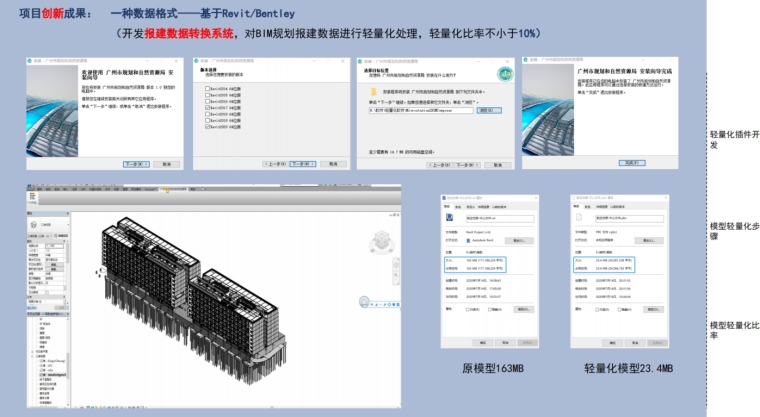The width and height of the screenshot is (760, 417).
Task: Click Next in the welcome installer dialog
Action: (136, 163)
